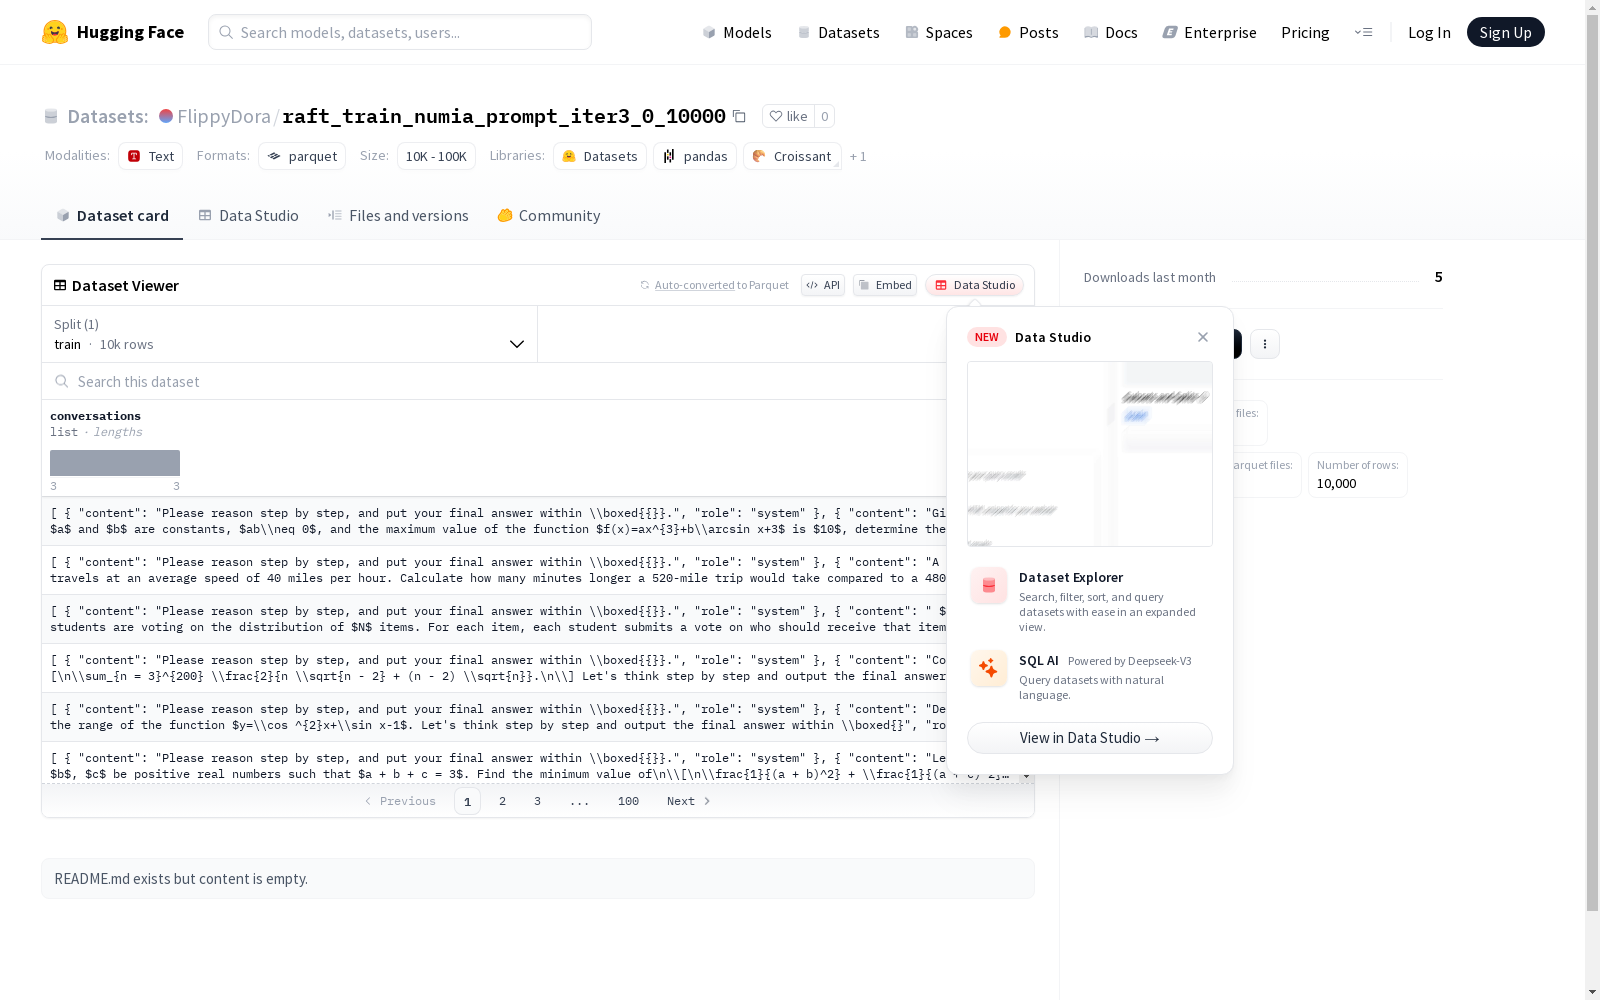Click the Hugging Face logo icon
This screenshot has height=1000, width=1600.
point(55,32)
